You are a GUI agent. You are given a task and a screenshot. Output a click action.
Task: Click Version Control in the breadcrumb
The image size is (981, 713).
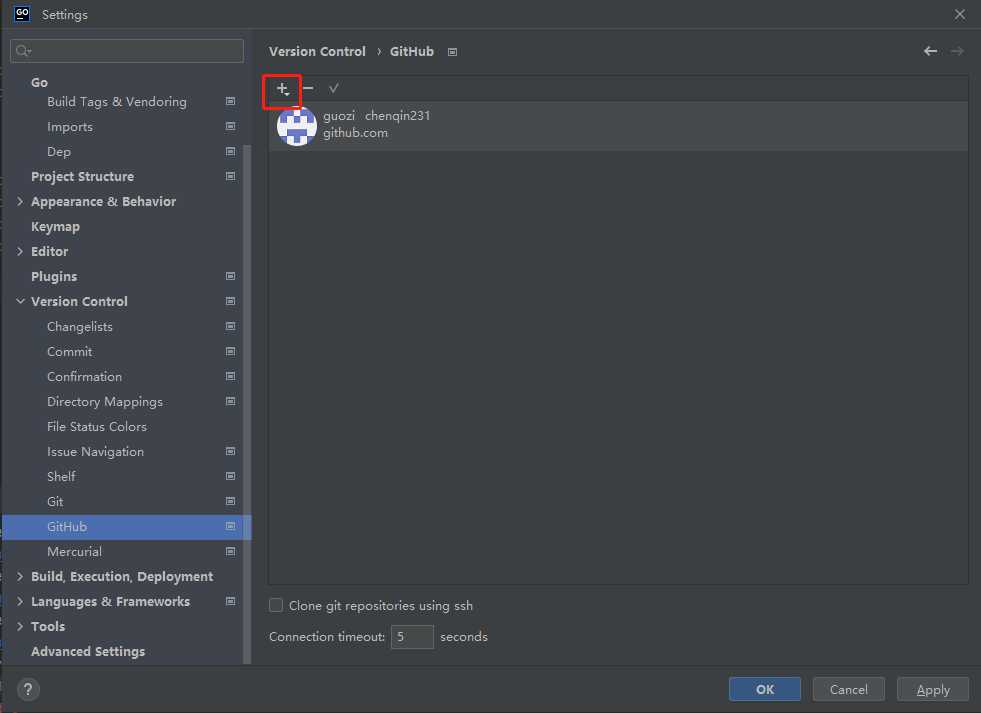point(317,51)
